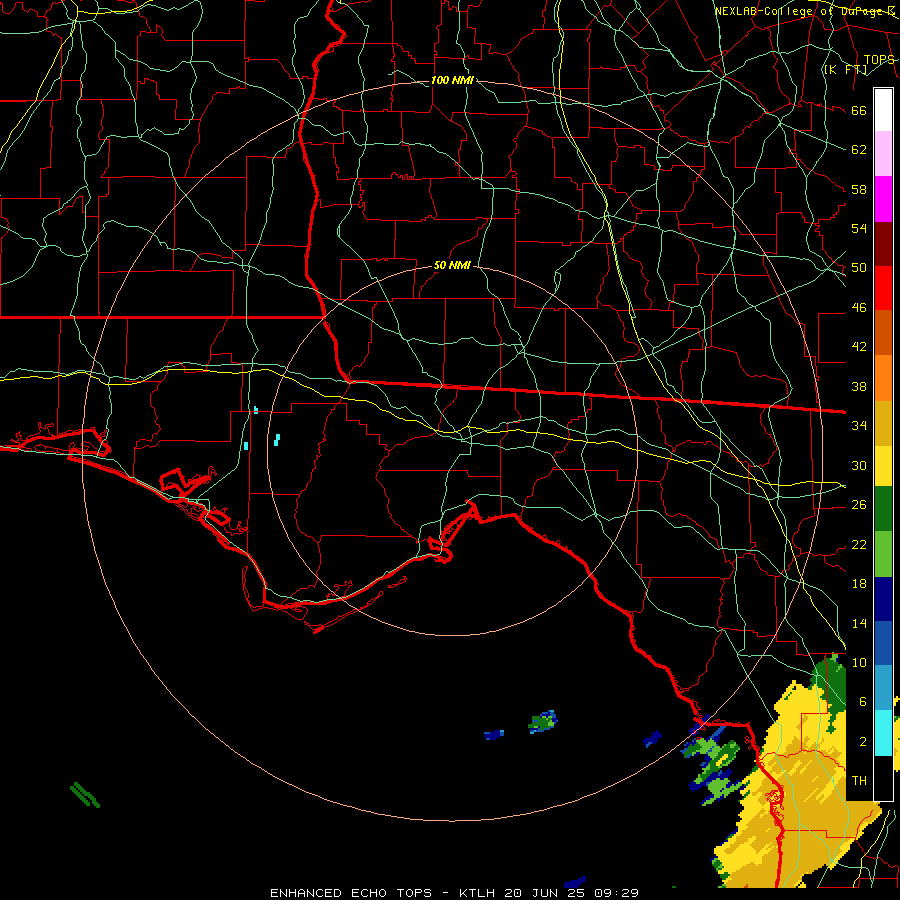Choose the dark red (maroon) legend swatch
Viewport: 900px width, 900px height.
tap(883, 244)
